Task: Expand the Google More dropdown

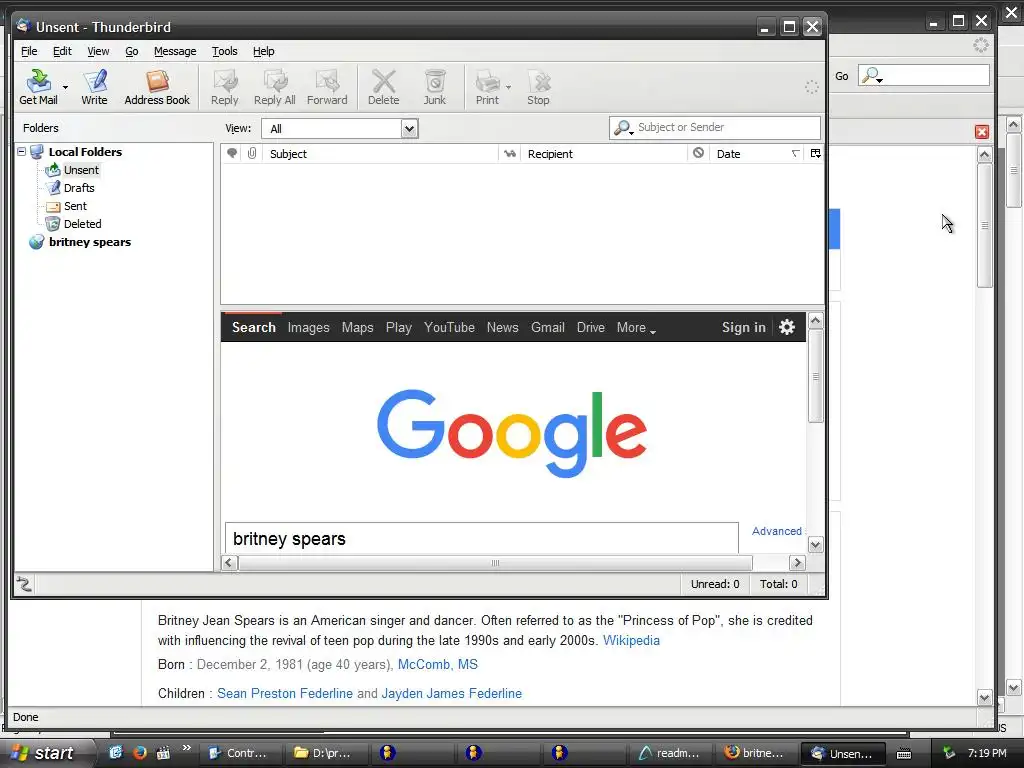Action: pyautogui.click(x=636, y=327)
